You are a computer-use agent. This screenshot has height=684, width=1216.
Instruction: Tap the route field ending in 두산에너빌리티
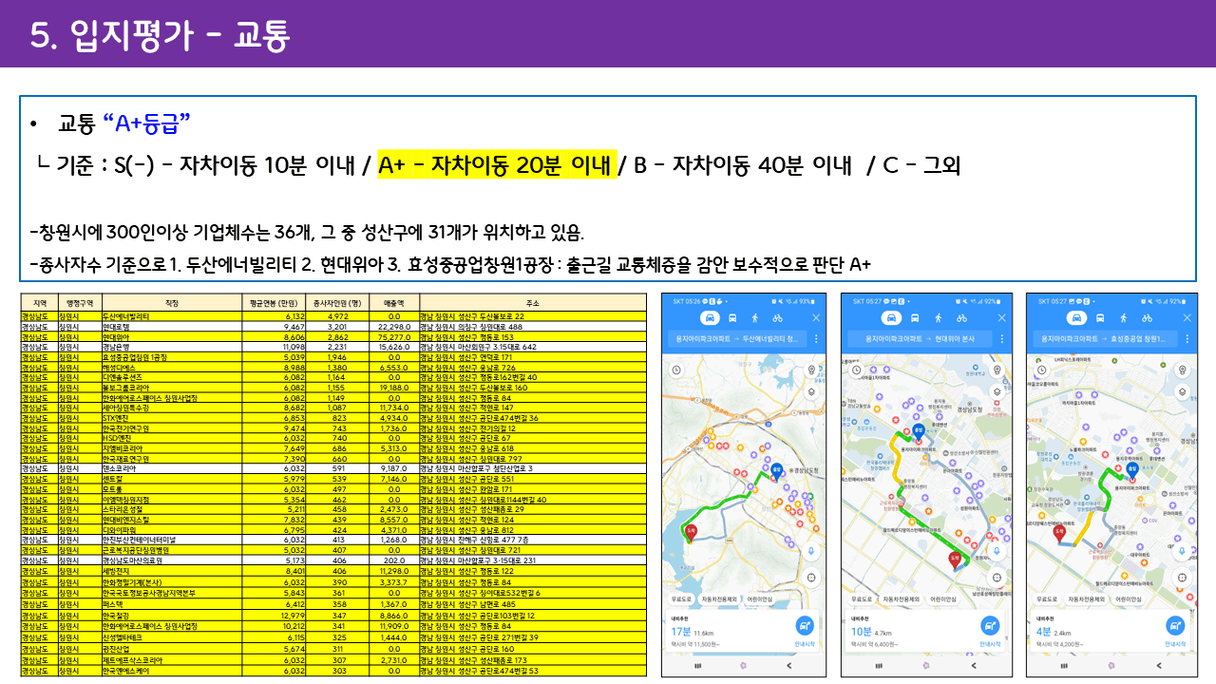pos(738,339)
